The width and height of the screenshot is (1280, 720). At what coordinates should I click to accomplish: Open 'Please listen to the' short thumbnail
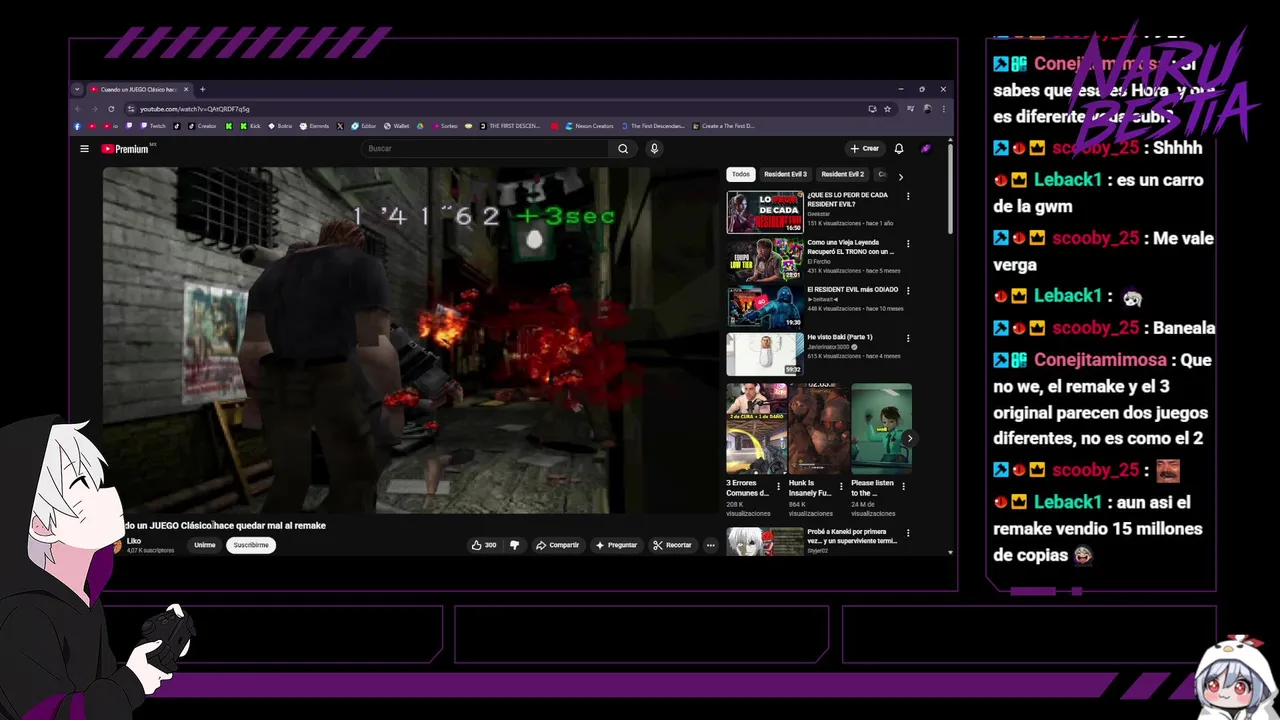coord(881,429)
